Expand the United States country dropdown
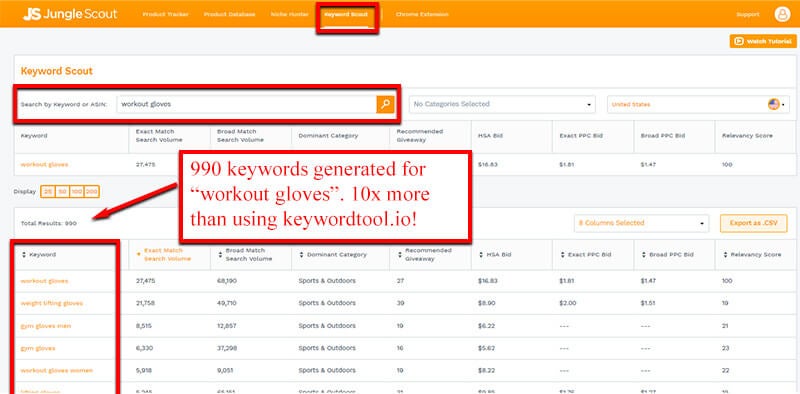800x394 pixels. coord(698,104)
